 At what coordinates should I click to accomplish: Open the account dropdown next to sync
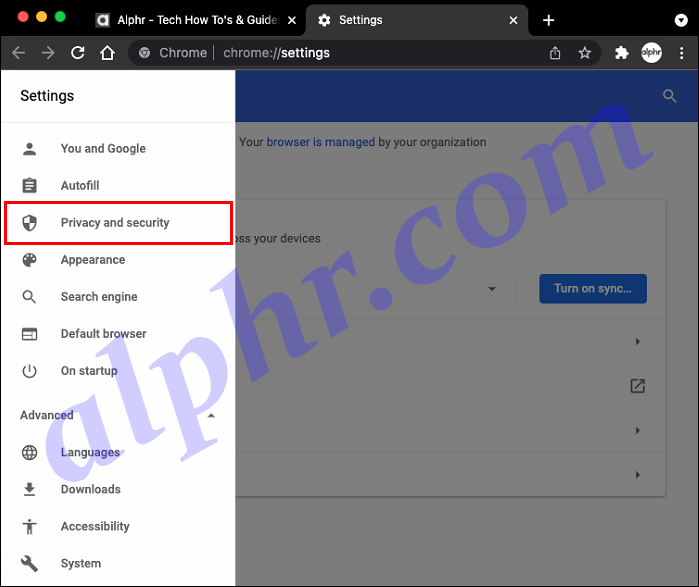[x=492, y=289]
